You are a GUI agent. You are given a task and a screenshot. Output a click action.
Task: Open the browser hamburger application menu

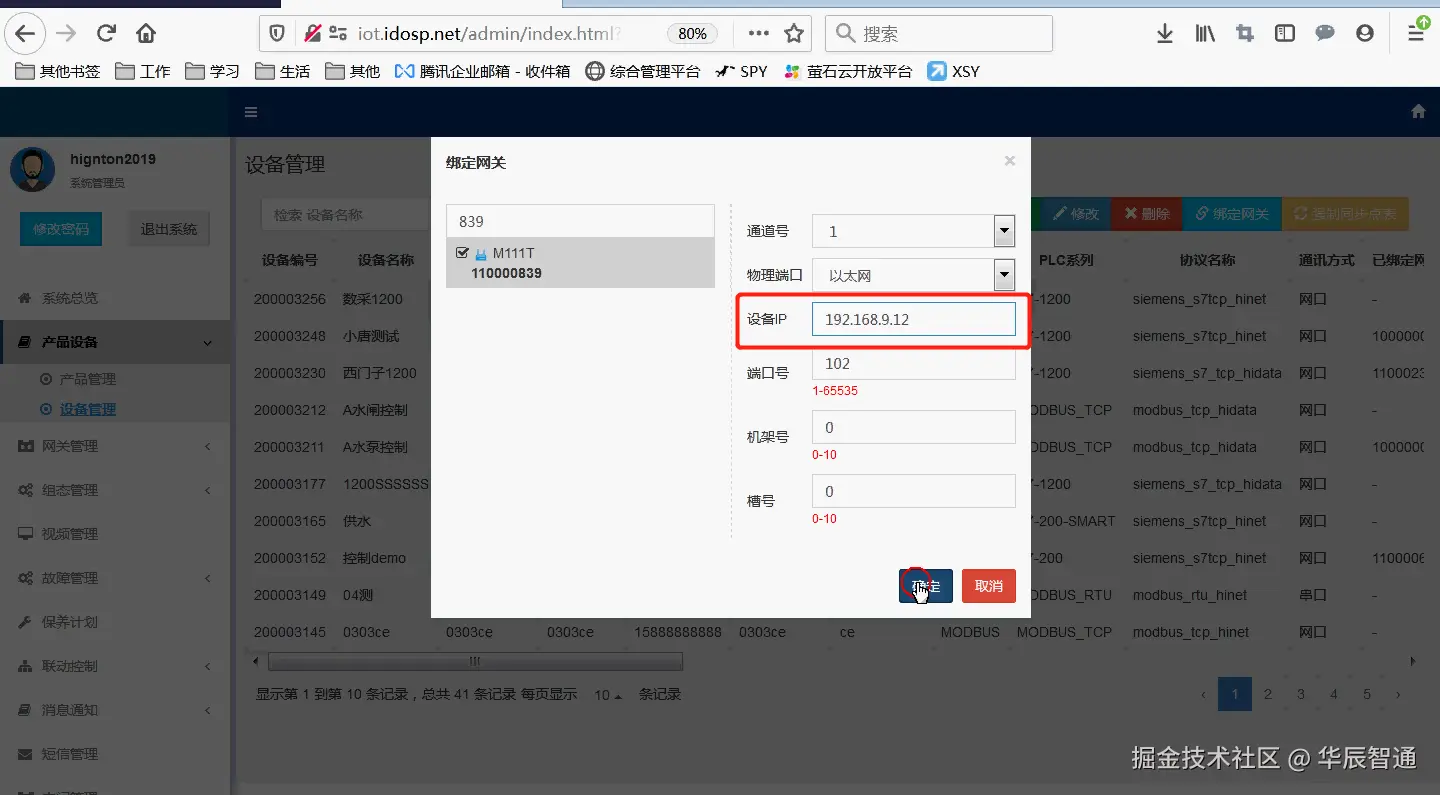click(x=1416, y=34)
